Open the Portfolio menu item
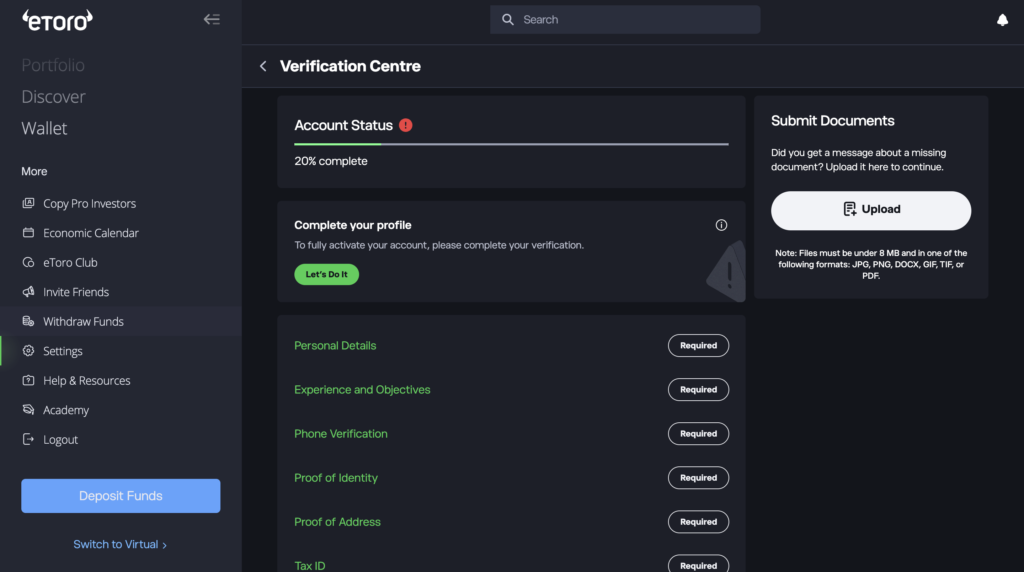 tap(53, 65)
